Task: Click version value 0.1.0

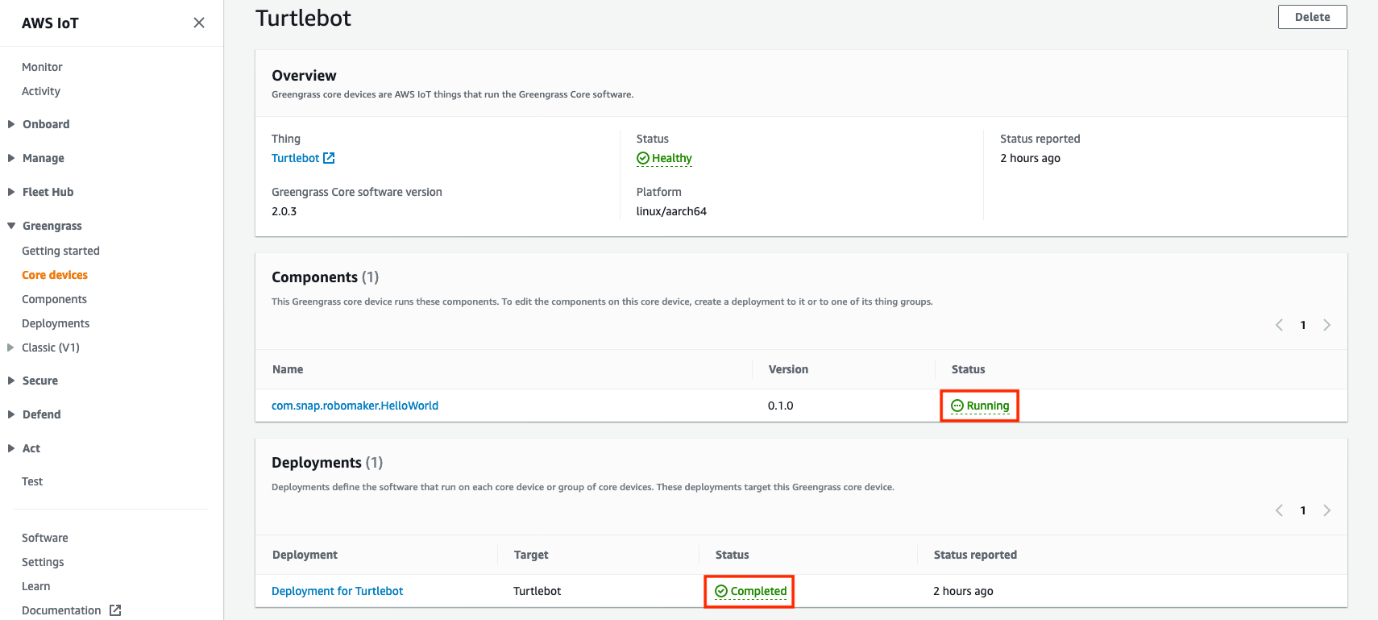Action: click(781, 406)
